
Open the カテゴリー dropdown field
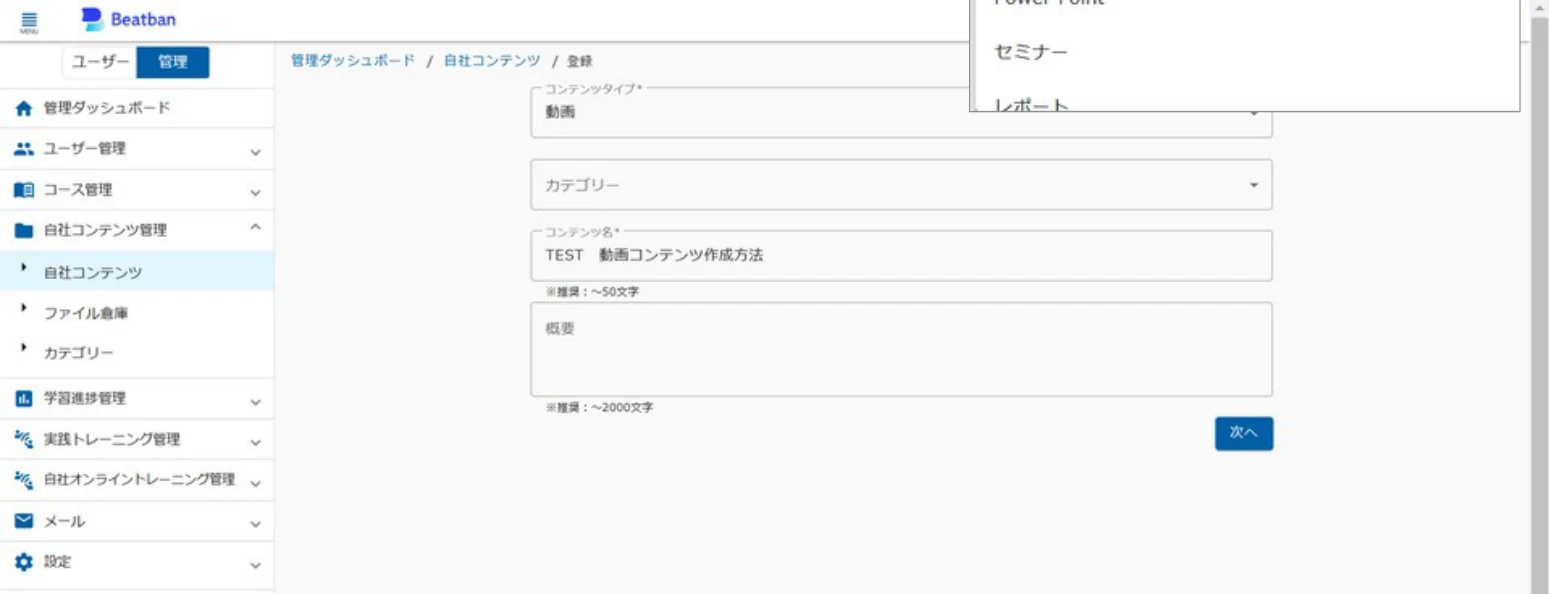(901, 185)
